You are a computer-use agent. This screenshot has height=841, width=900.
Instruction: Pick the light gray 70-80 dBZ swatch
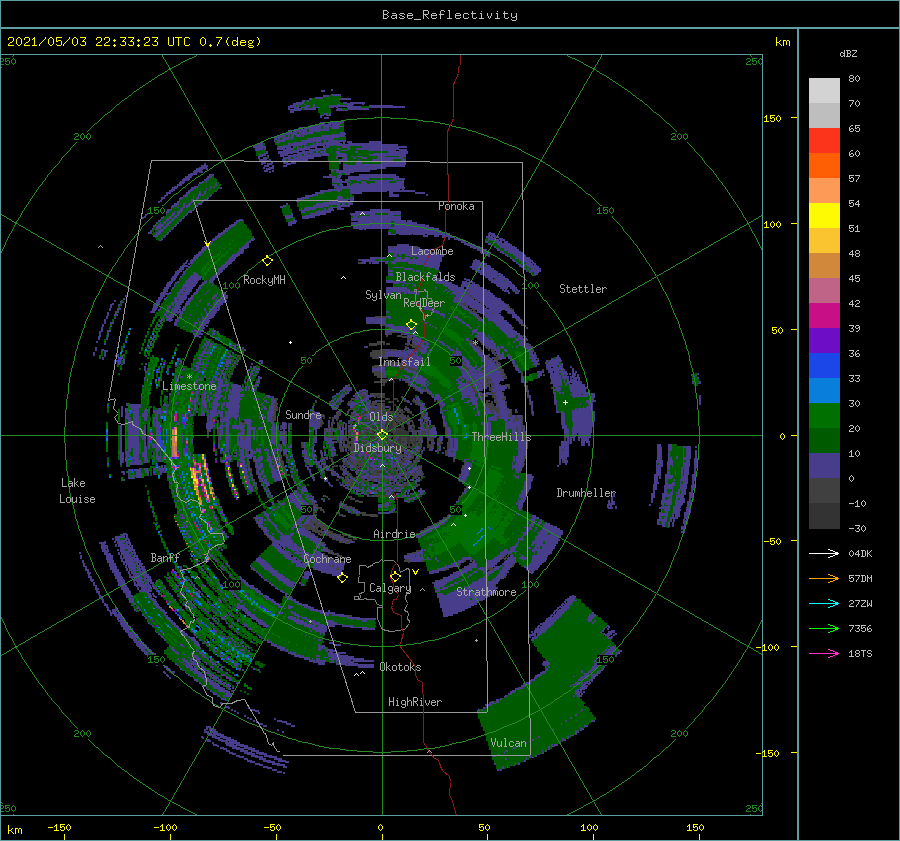click(x=824, y=91)
